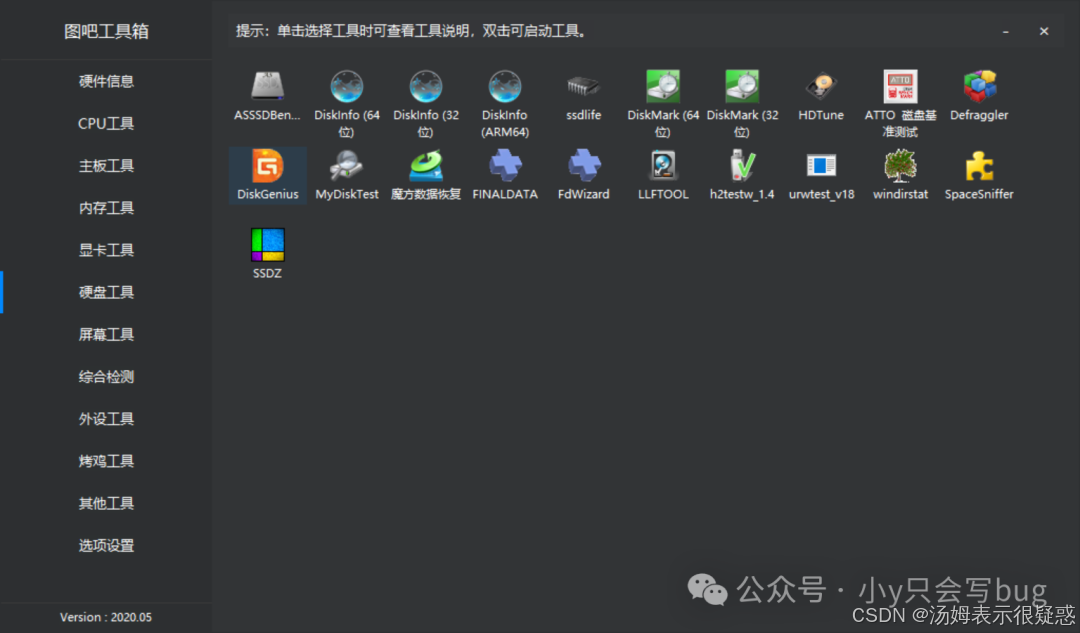Choose the LLFTOOL low-level format icon
This screenshot has height=633, width=1080.
(663, 166)
